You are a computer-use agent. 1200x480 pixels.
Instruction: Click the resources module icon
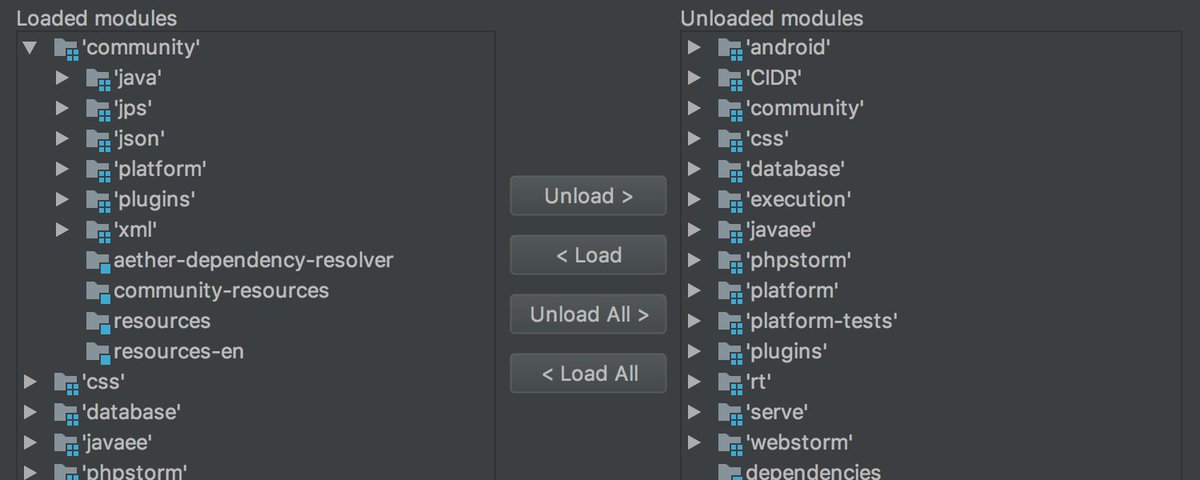click(x=98, y=322)
